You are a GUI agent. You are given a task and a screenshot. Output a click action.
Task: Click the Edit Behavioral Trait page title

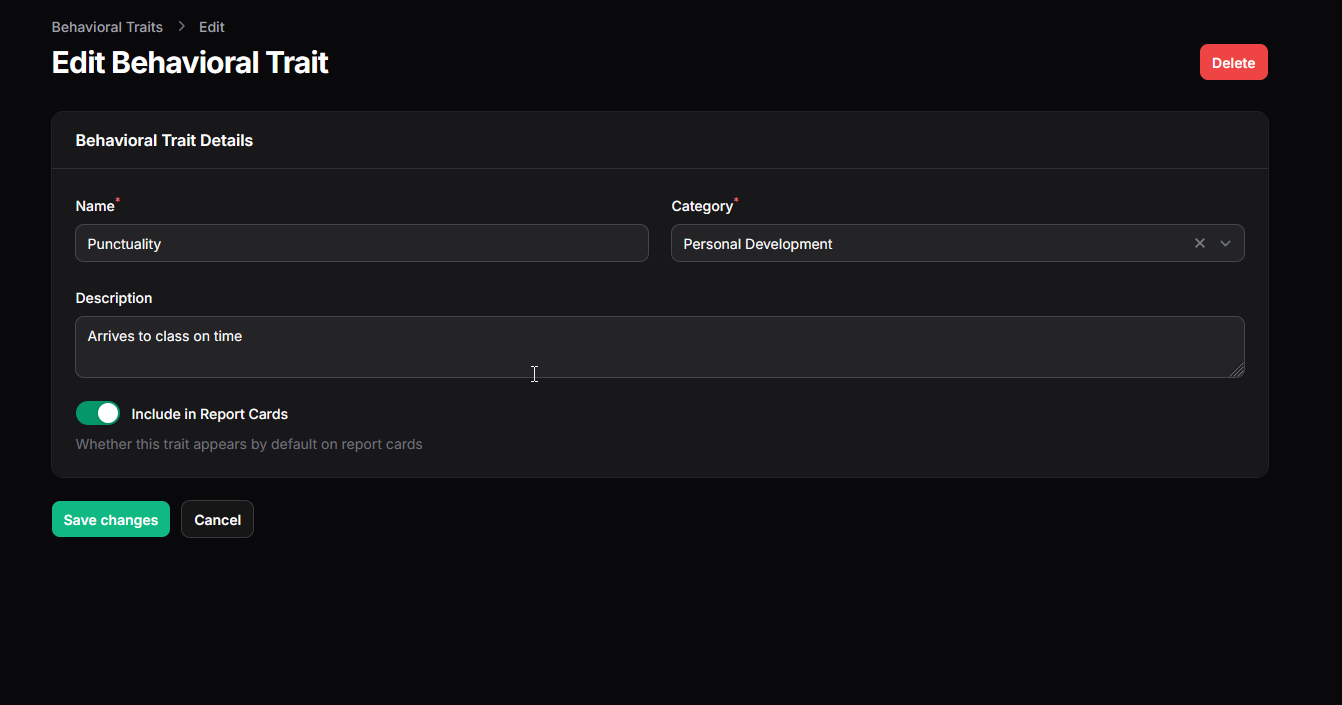190,62
